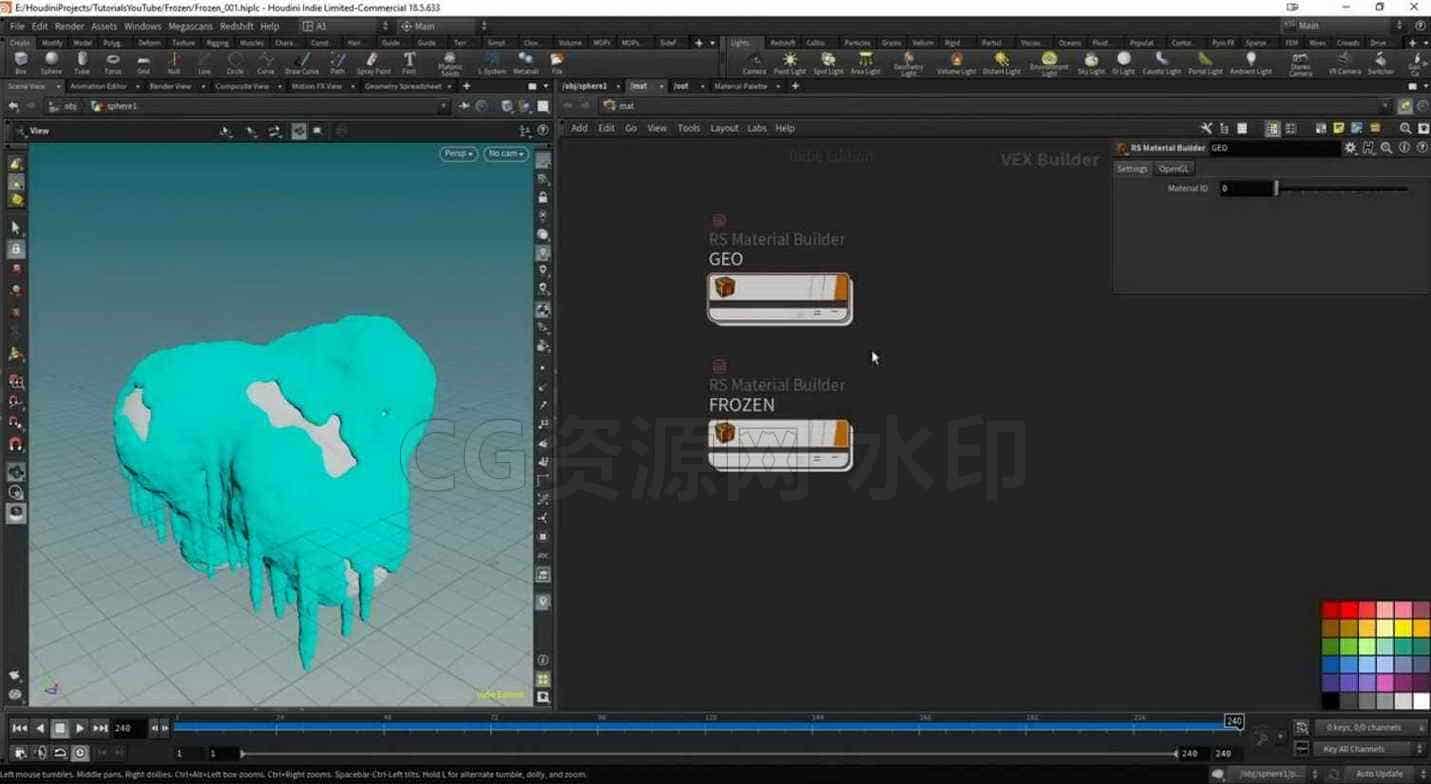Open the Auto Update dropdown
The width and height of the screenshot is (1431, 784).
[x=1386, y=774]
